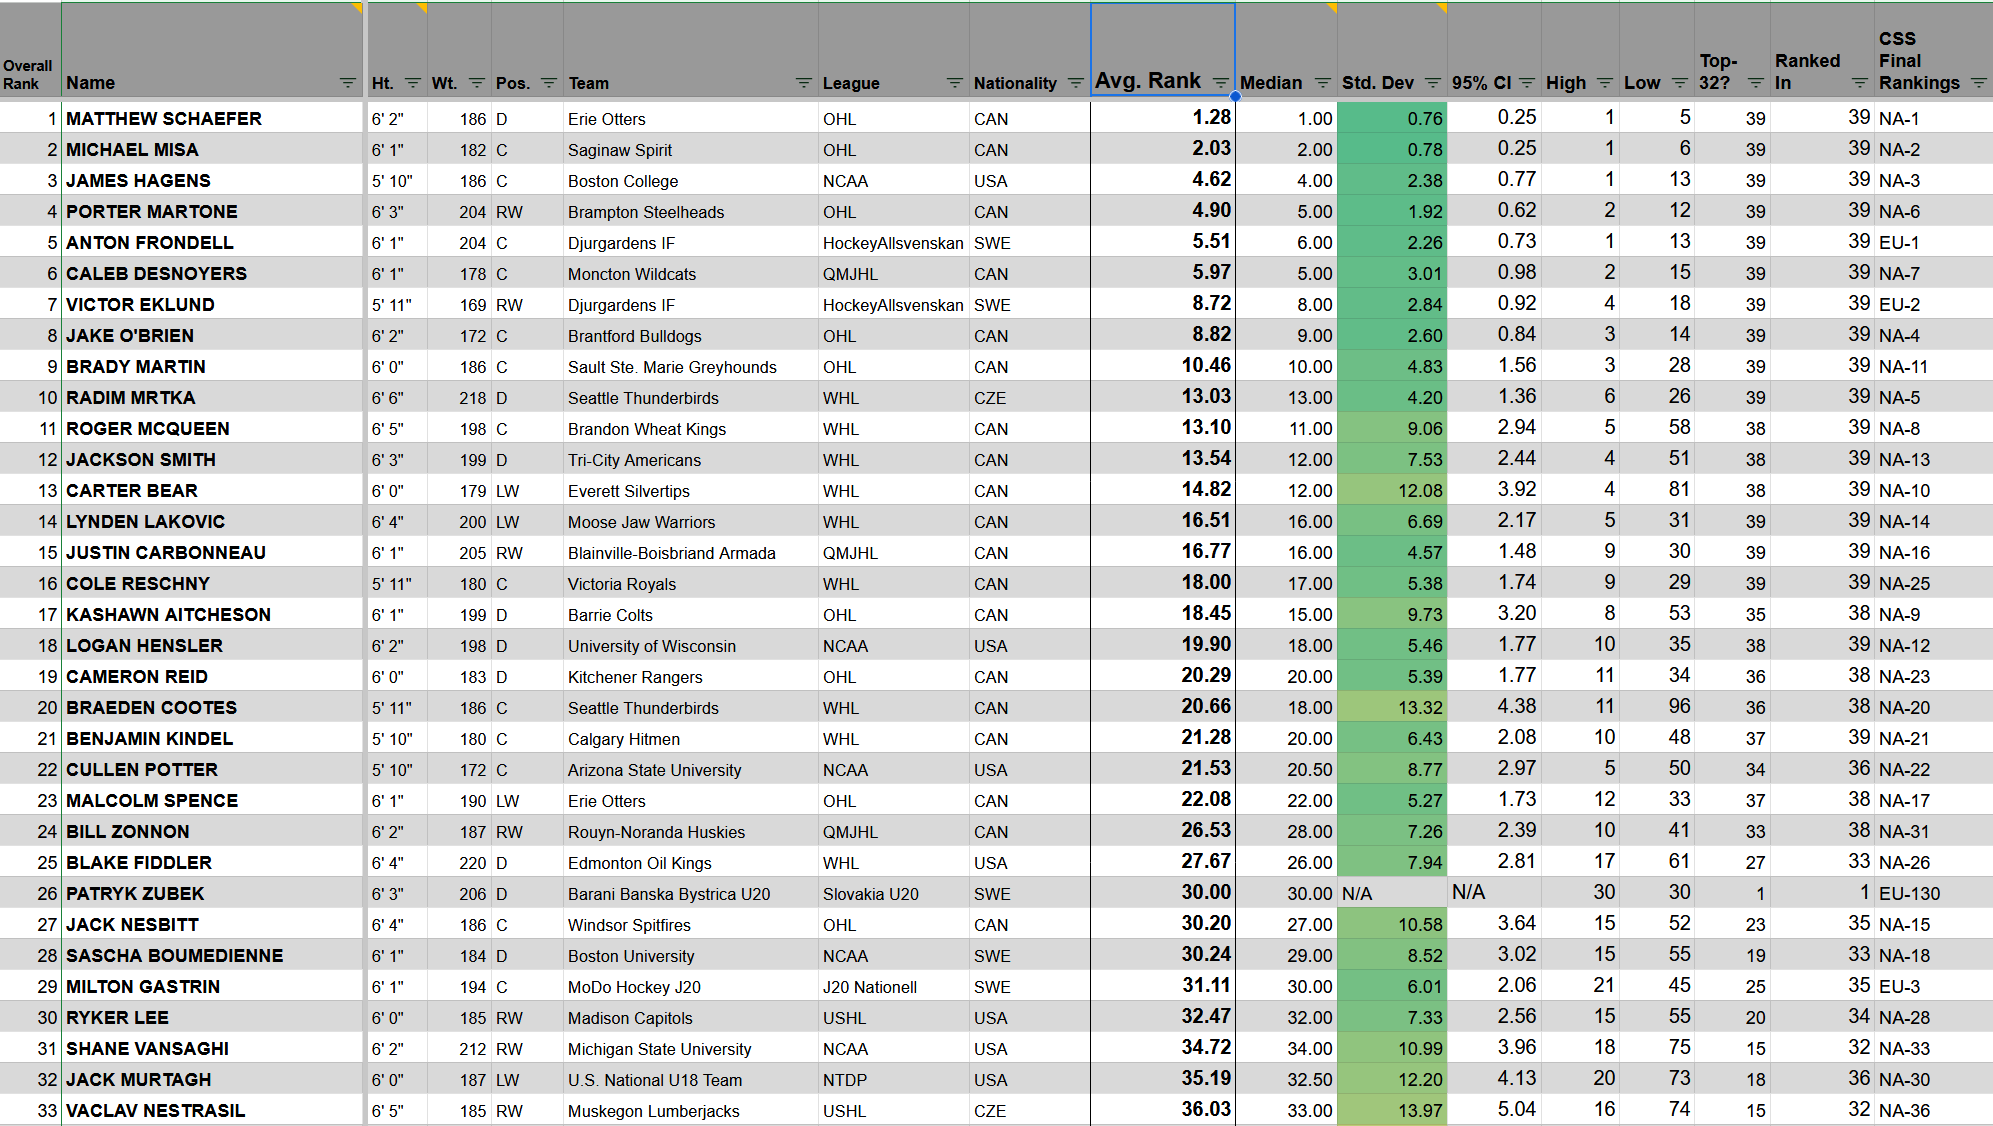This screenshot has height=1126, width=1993.
Task: Click the Avg. Rank filter icon
Action: pyautogui.click(x=1220, y=83)
